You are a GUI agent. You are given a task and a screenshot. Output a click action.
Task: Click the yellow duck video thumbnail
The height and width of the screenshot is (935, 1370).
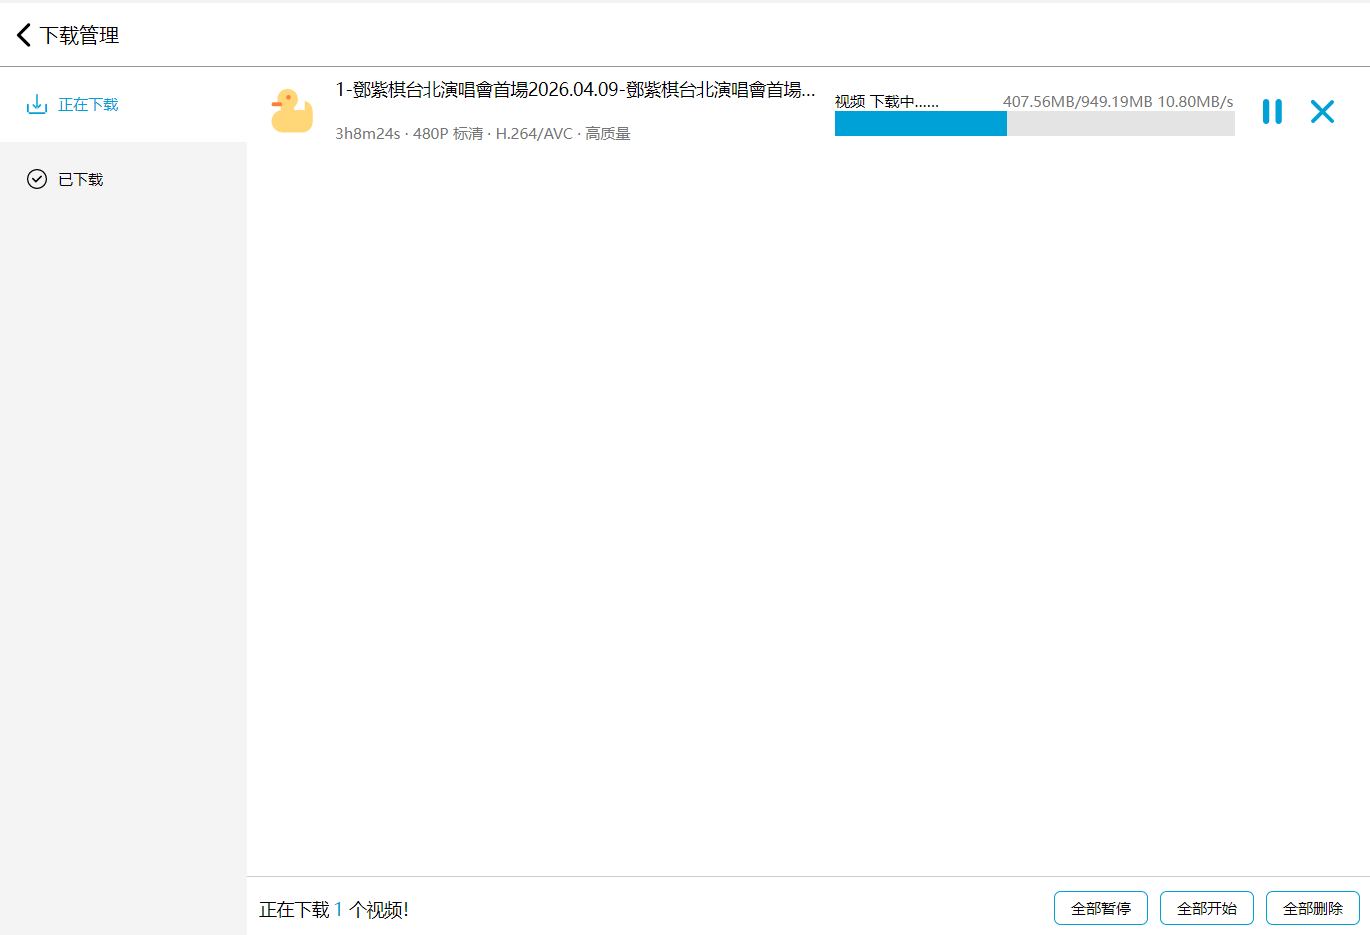(x=292, y=111)
